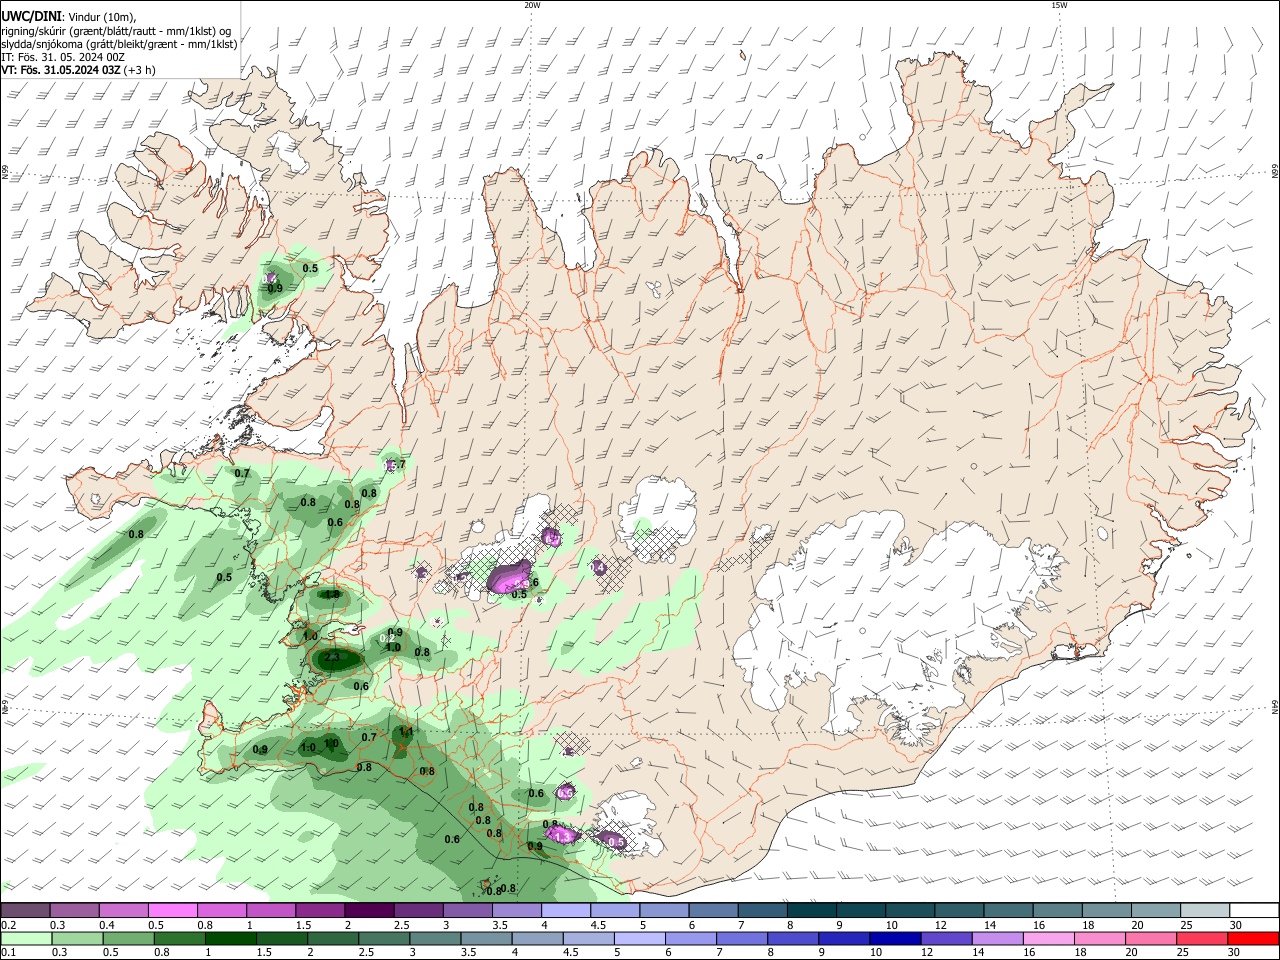1280x960 pixels.
Task: Select the darkest purple snow swatch between 2 and 2.5
Action: point(369,910)
